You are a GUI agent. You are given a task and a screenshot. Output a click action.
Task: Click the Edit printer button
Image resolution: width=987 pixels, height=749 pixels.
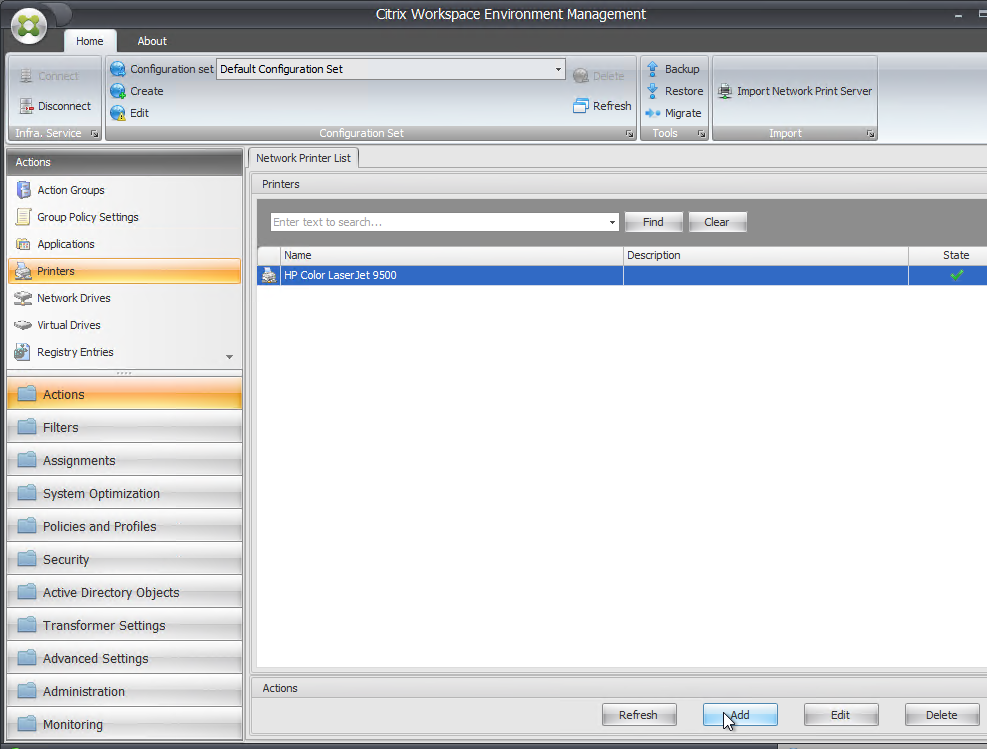(840, 715)
